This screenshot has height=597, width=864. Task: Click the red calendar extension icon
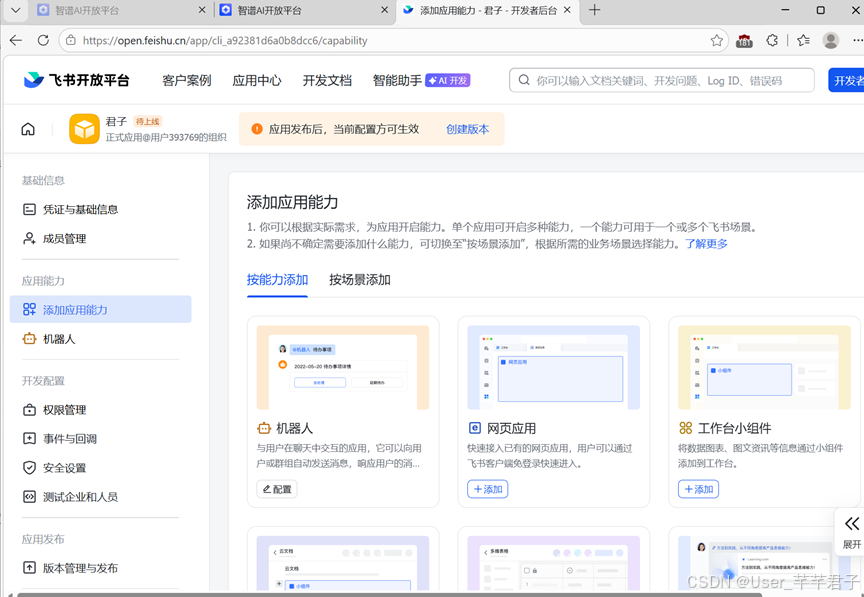(x=744, y=41)
